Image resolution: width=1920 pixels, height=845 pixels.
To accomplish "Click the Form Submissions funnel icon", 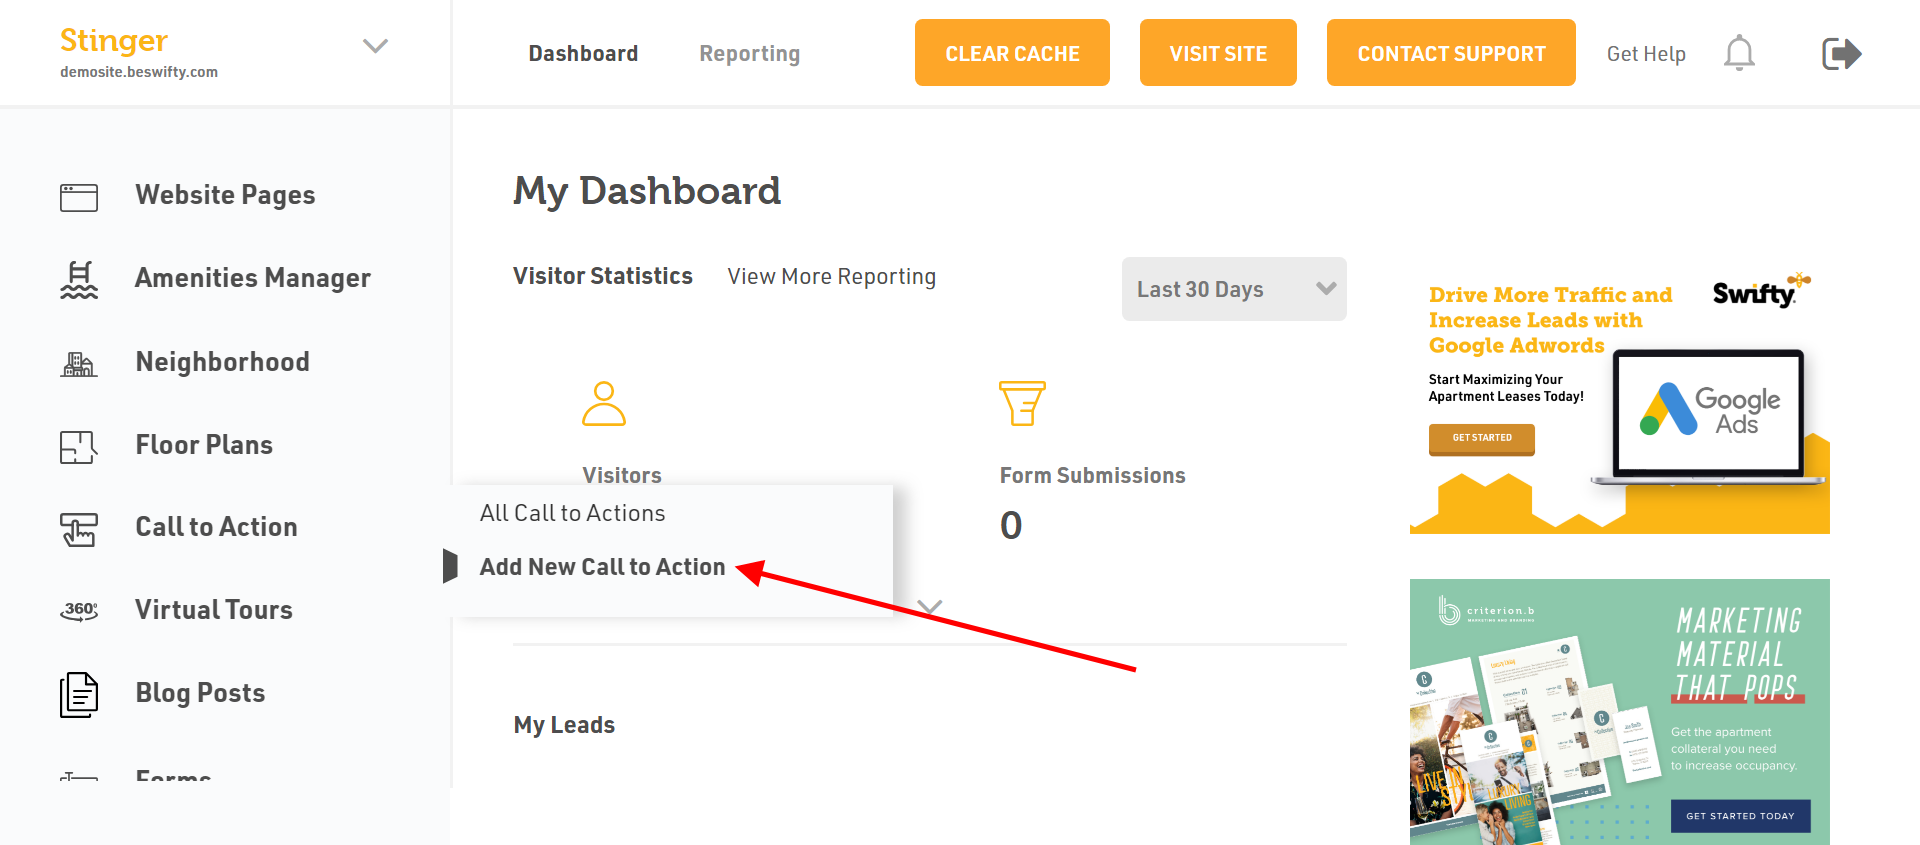I will click(x=1022, y=403).
